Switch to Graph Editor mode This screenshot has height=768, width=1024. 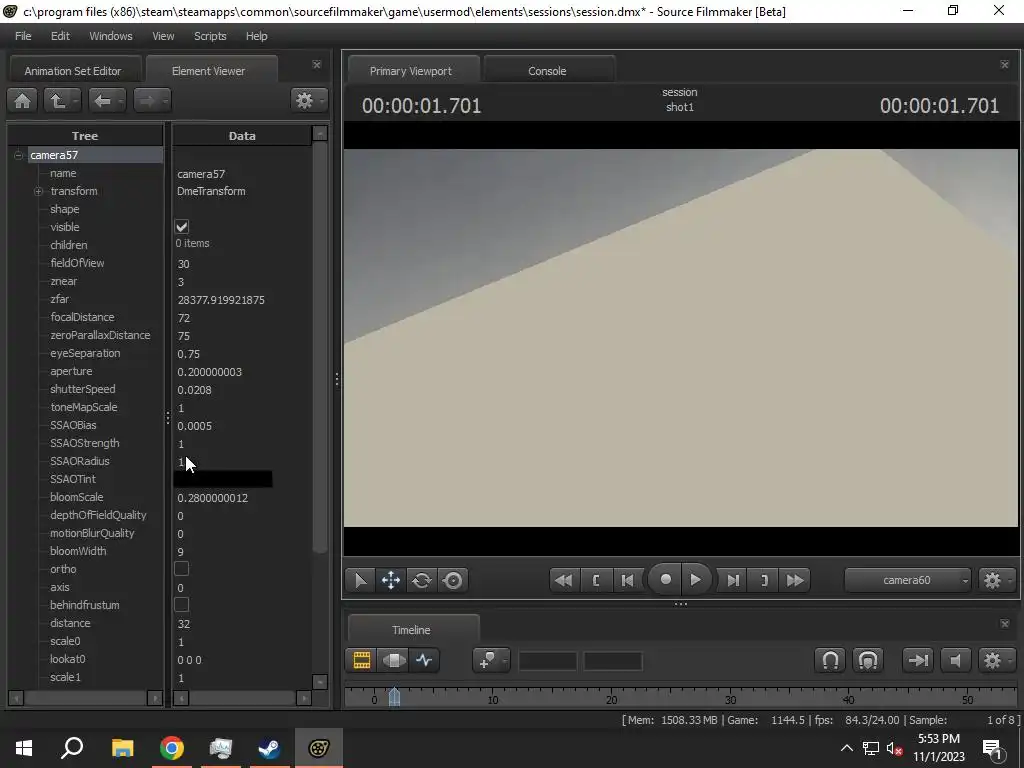pos(424,660)
